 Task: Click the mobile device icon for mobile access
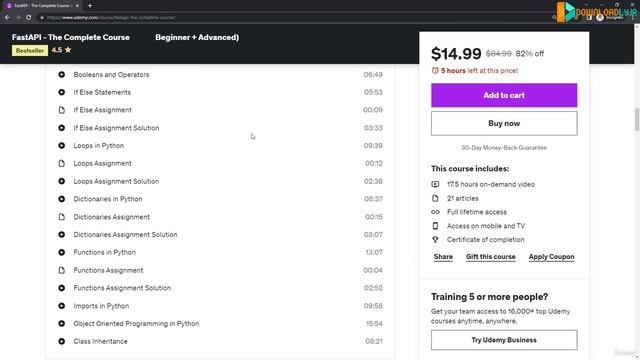(435, 226)
